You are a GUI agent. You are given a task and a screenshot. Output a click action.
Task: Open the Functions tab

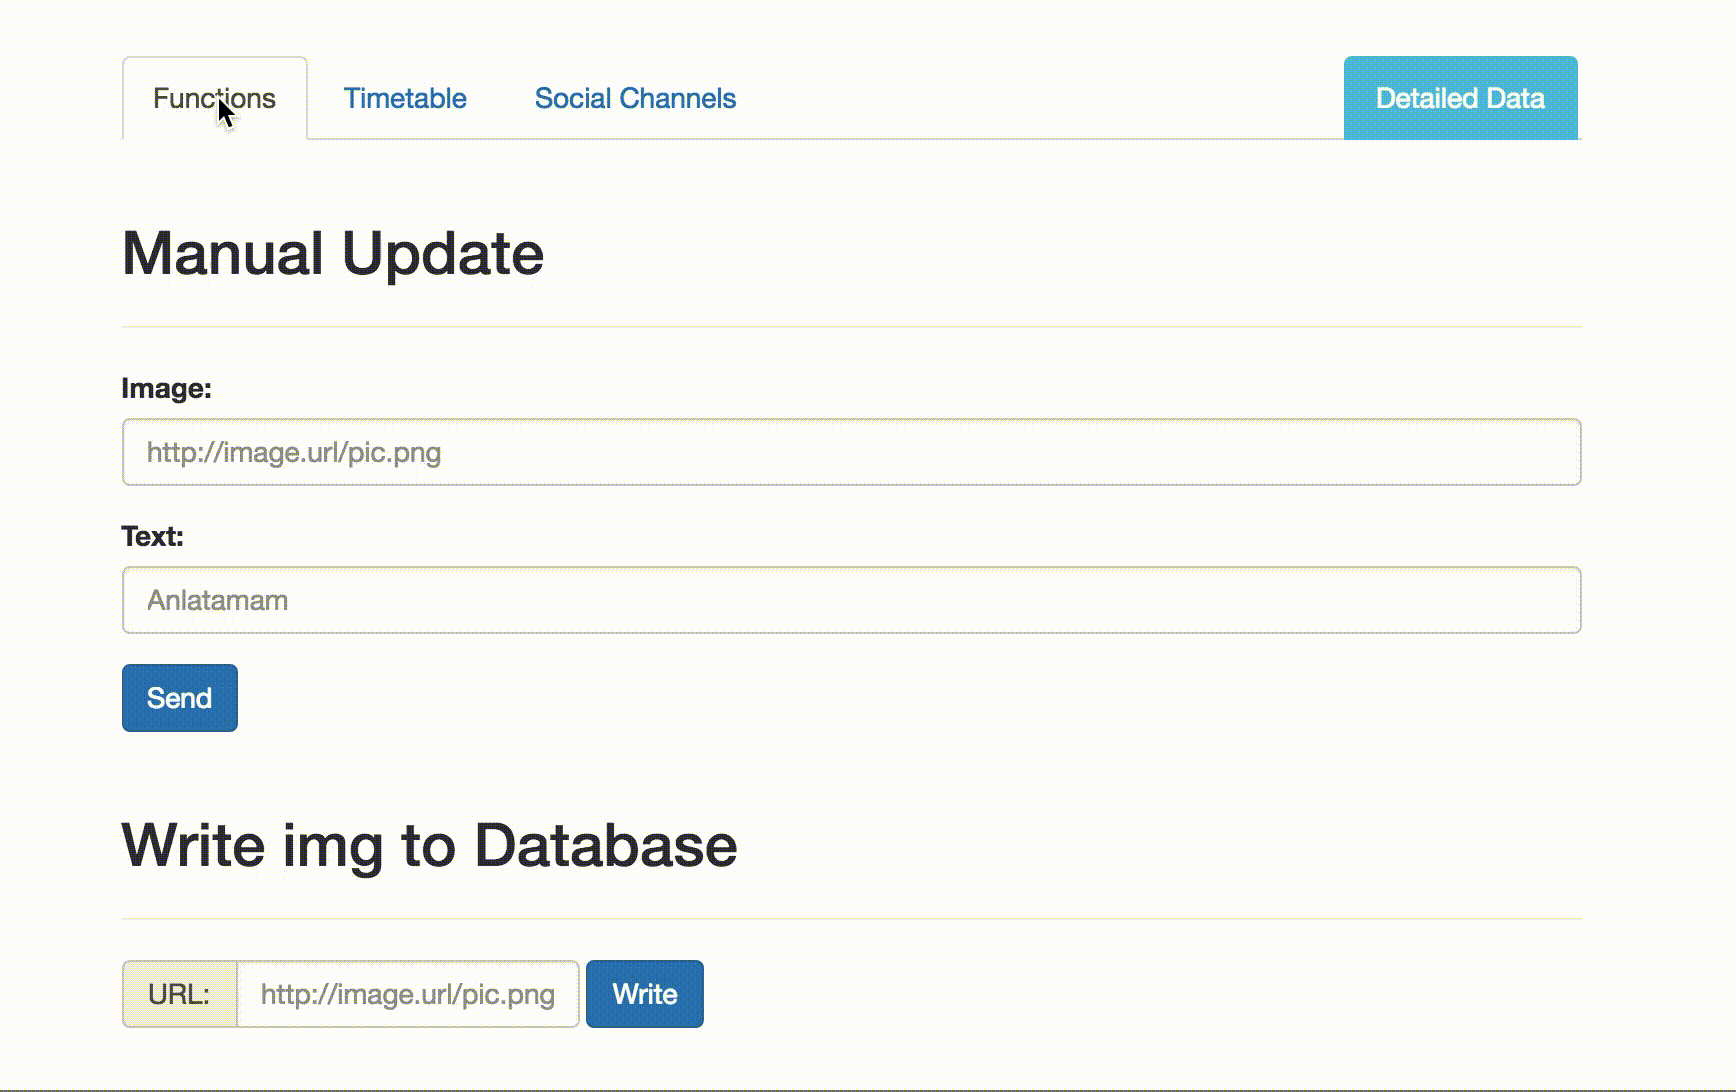pyautogui.click(x=214, y=98)
